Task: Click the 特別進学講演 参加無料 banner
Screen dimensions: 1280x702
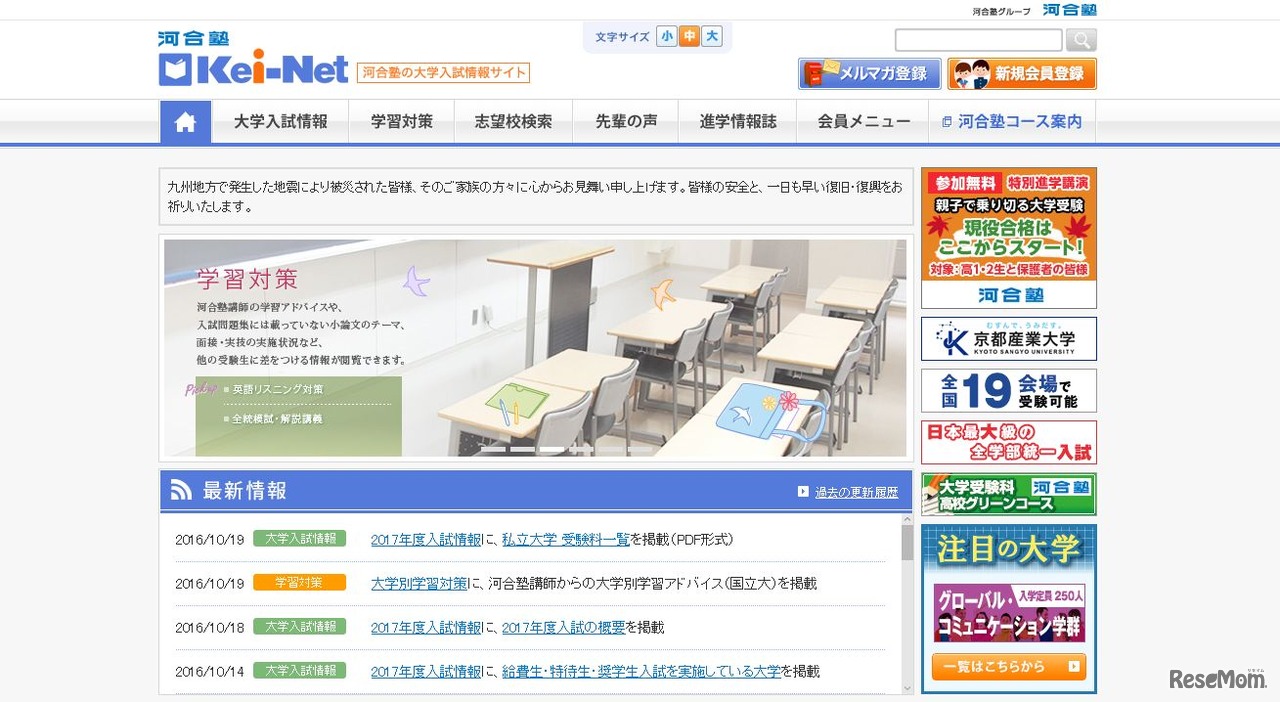Action: coord(1008,238)
